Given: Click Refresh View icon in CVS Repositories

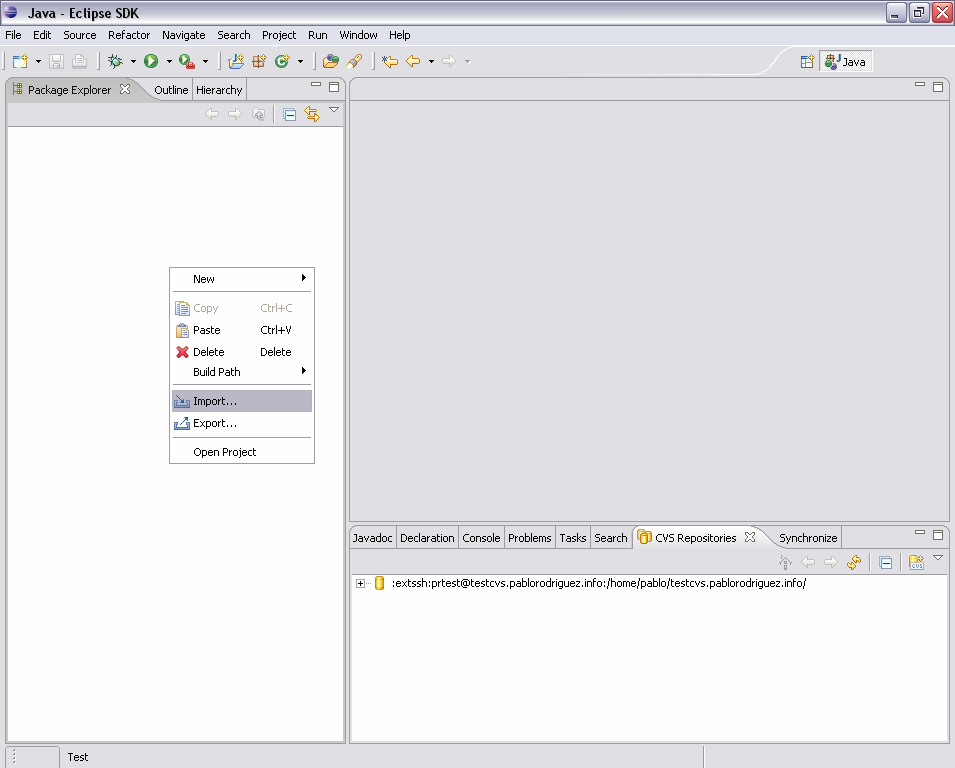Looking at the screenshot, I should 853,563.
